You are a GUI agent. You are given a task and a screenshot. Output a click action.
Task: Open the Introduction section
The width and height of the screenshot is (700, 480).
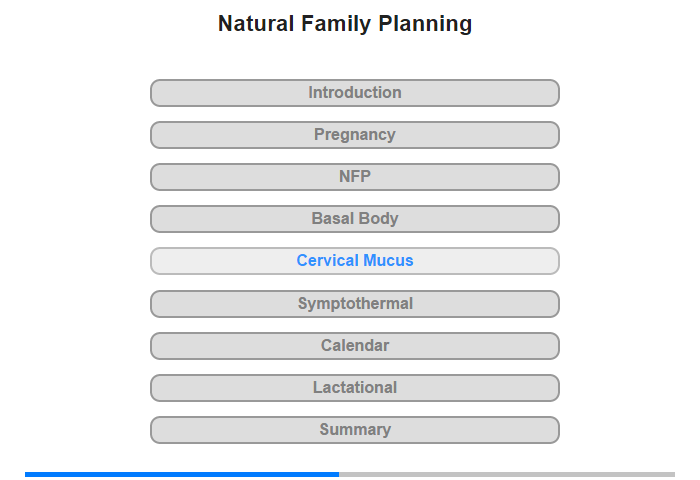pos(354,93)
